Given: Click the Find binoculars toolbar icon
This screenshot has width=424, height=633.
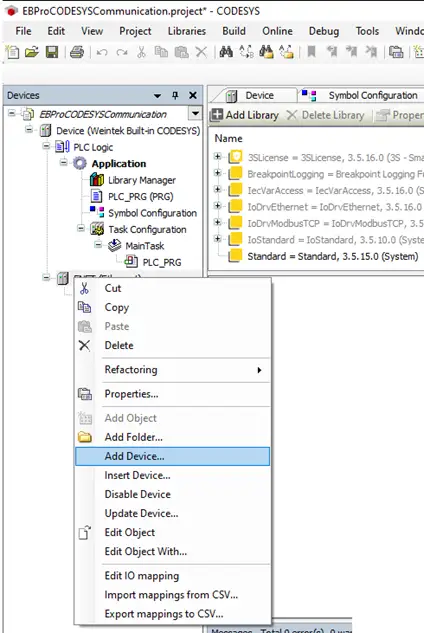Looking at the screenshot, I should [x=226, y=52].
